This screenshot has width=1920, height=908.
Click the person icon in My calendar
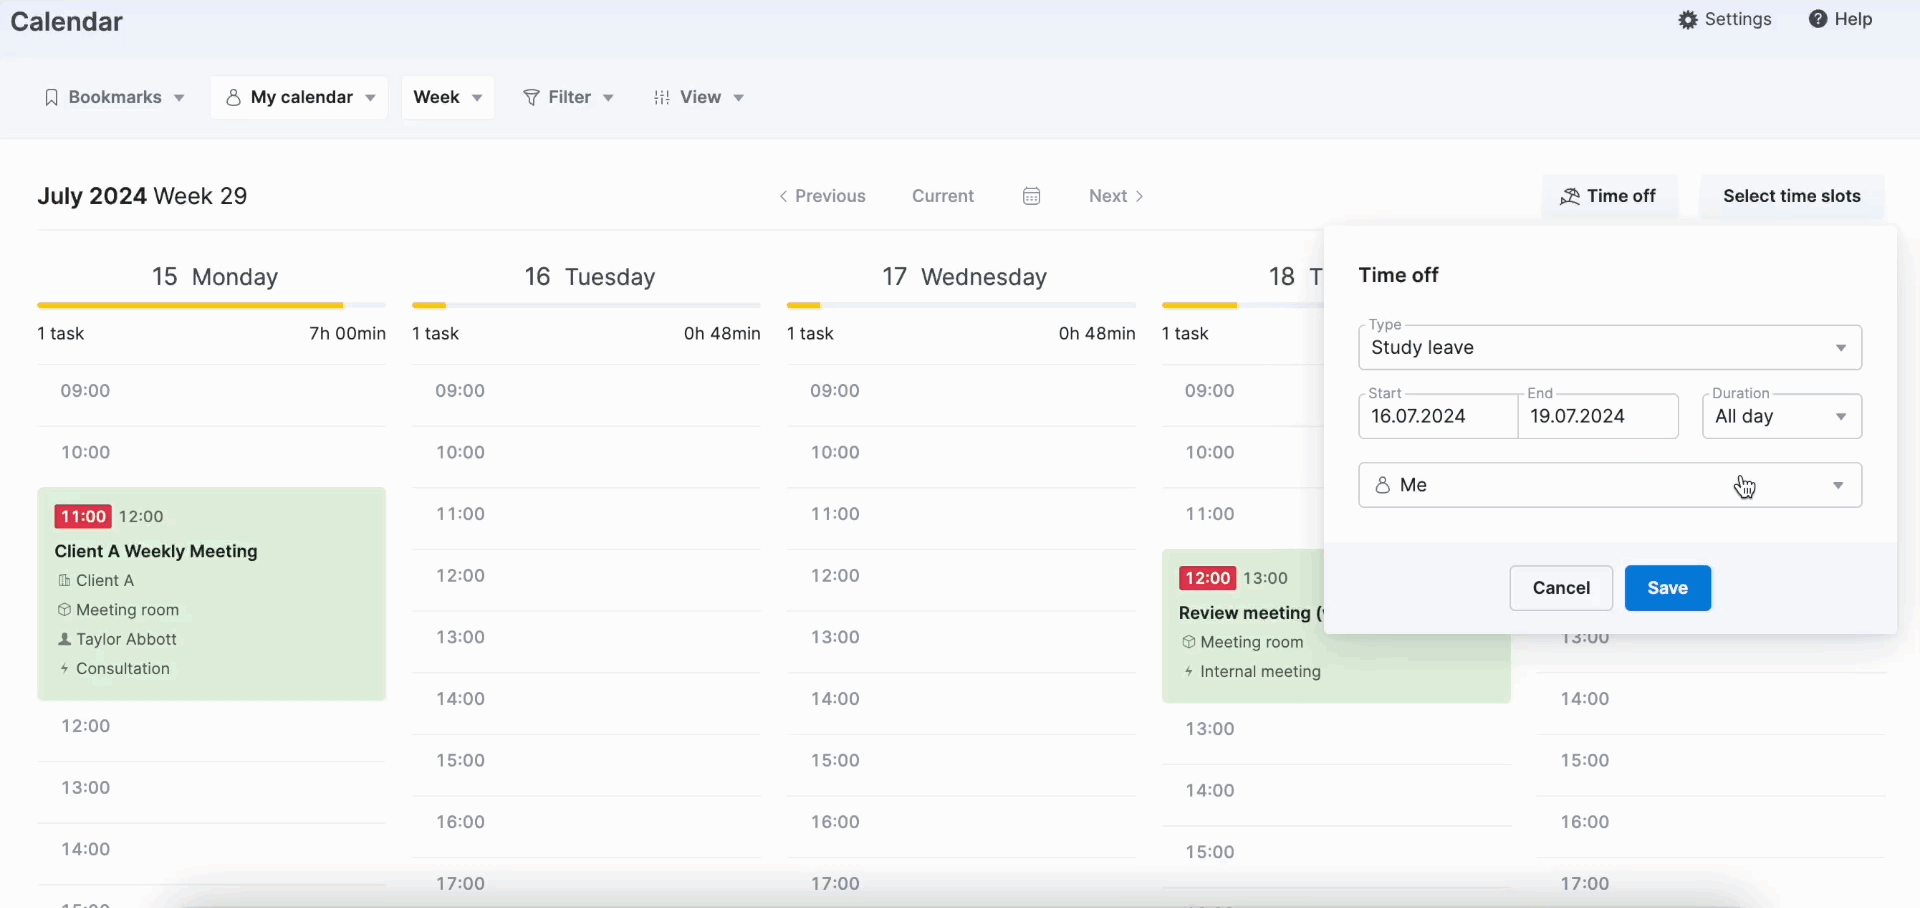pos(233,98)
